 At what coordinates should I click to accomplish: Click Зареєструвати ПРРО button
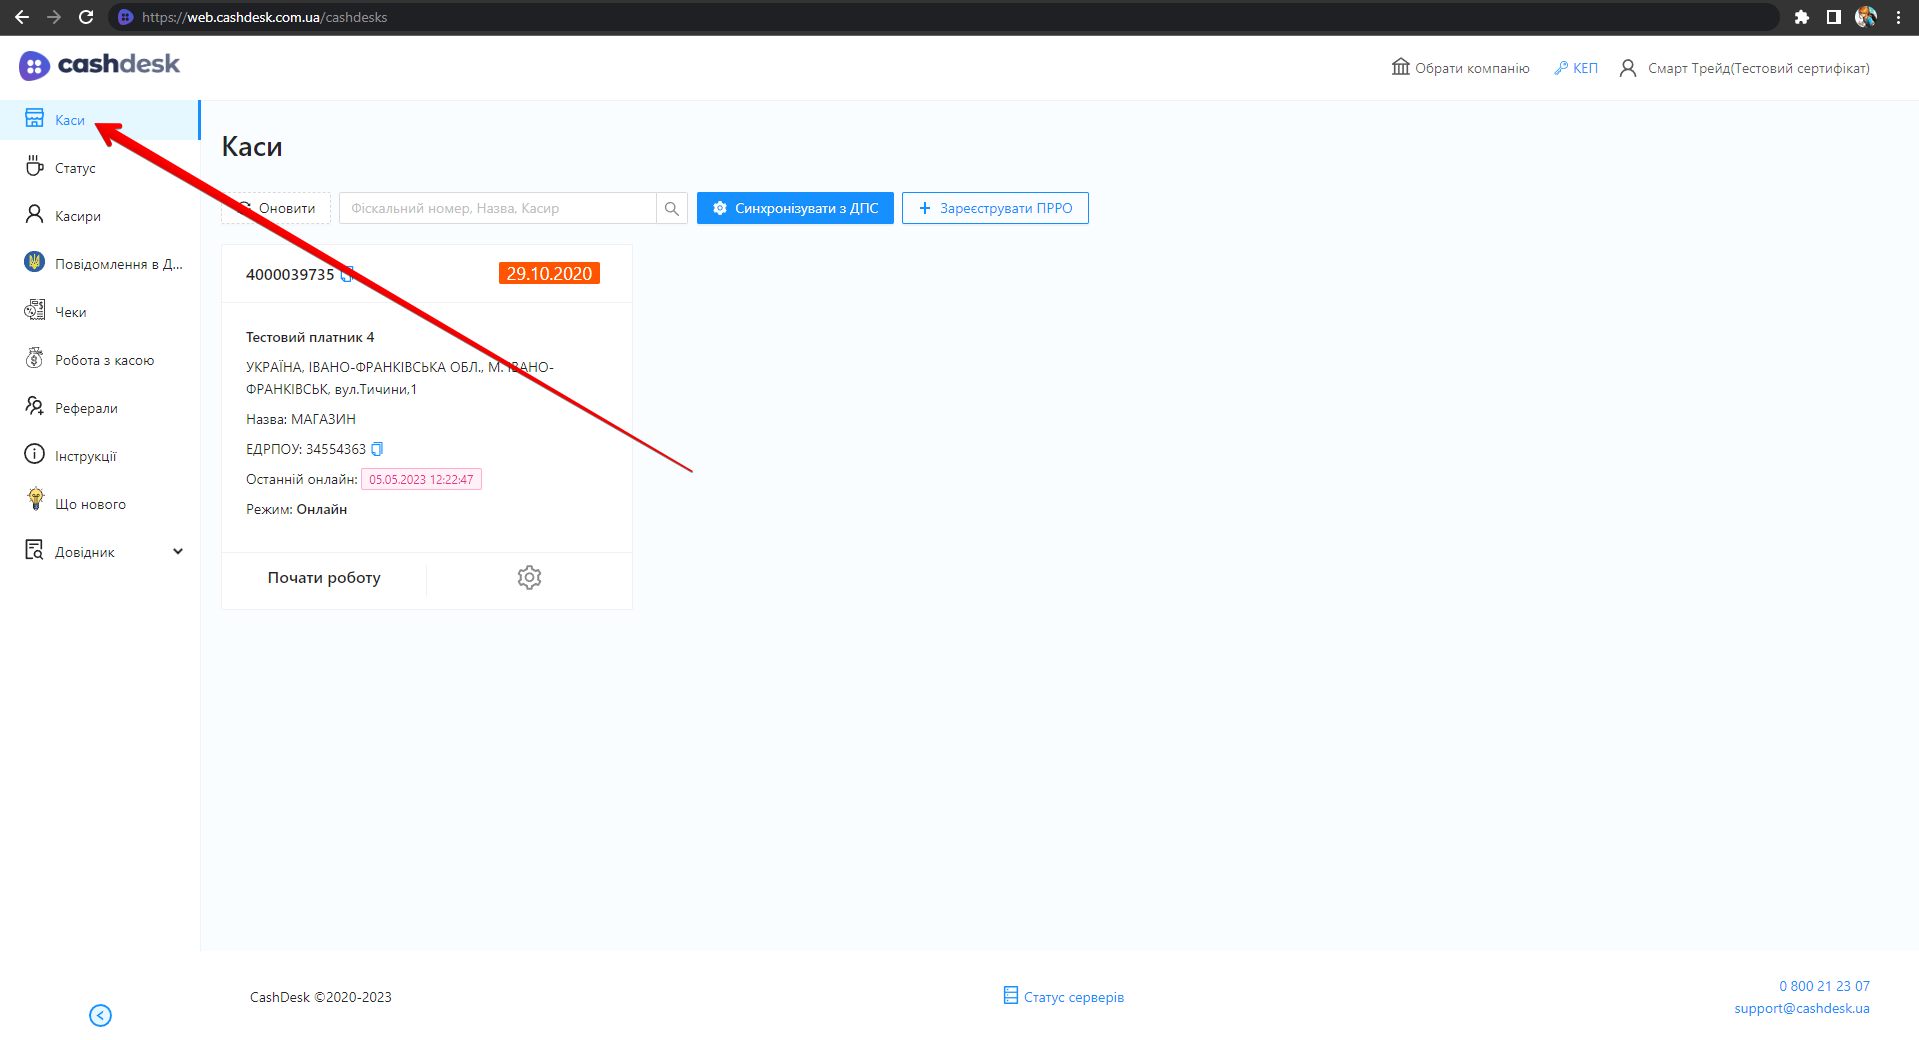click(x=995, y=208)
